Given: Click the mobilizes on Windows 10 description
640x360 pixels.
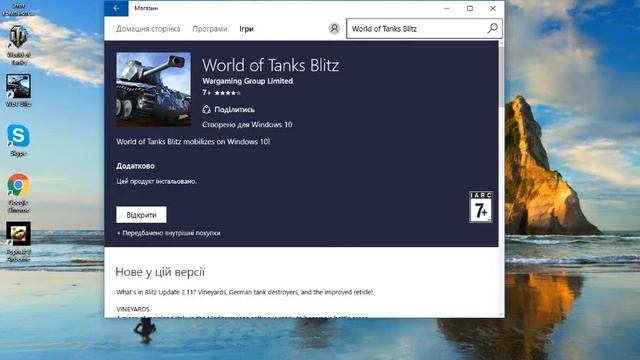Looking at the screenshot, I should (x=193, y=142).
